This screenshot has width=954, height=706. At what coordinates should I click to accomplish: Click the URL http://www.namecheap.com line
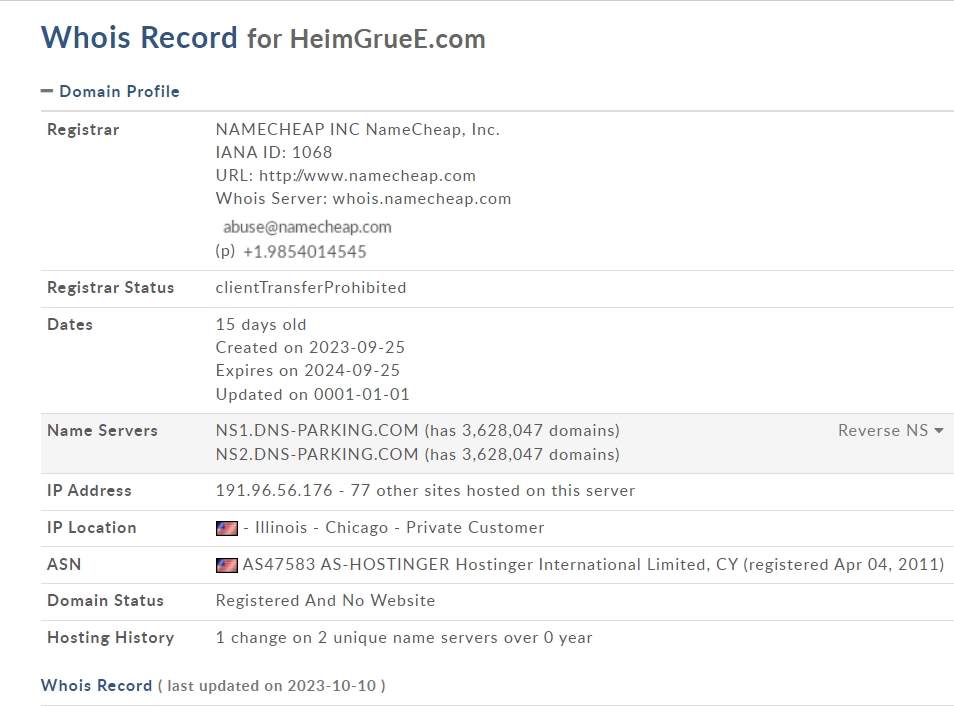(x=346, y=176)
